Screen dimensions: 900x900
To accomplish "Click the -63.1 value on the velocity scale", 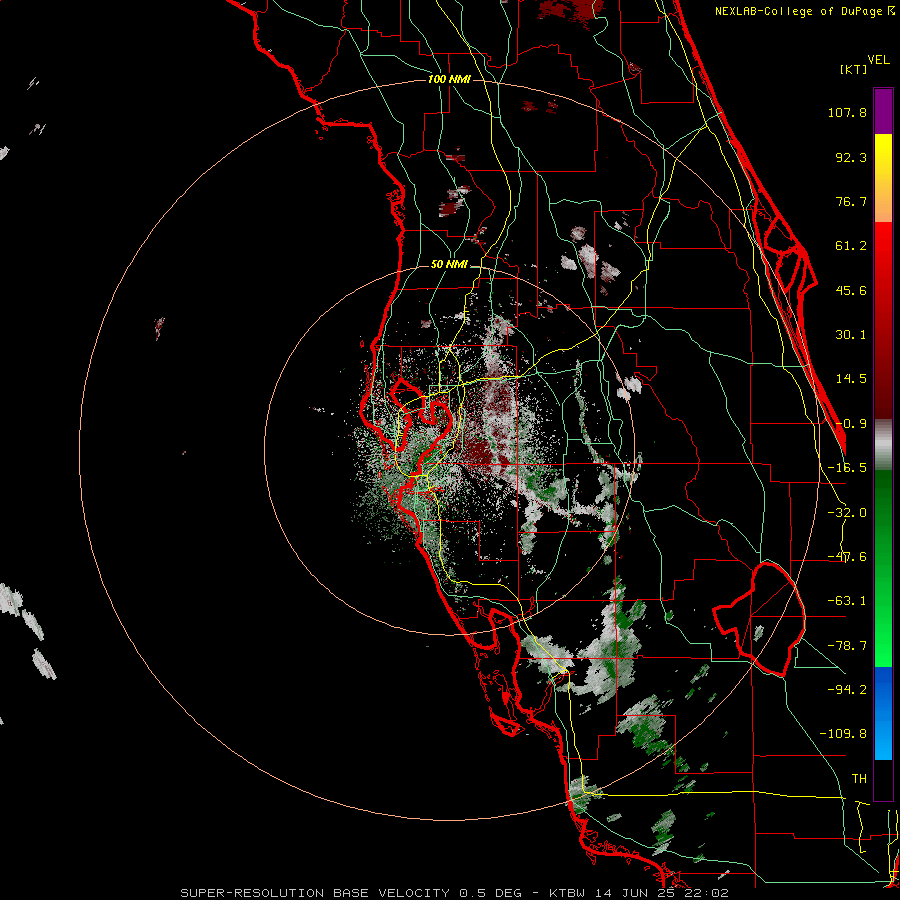I will [847, 601].
